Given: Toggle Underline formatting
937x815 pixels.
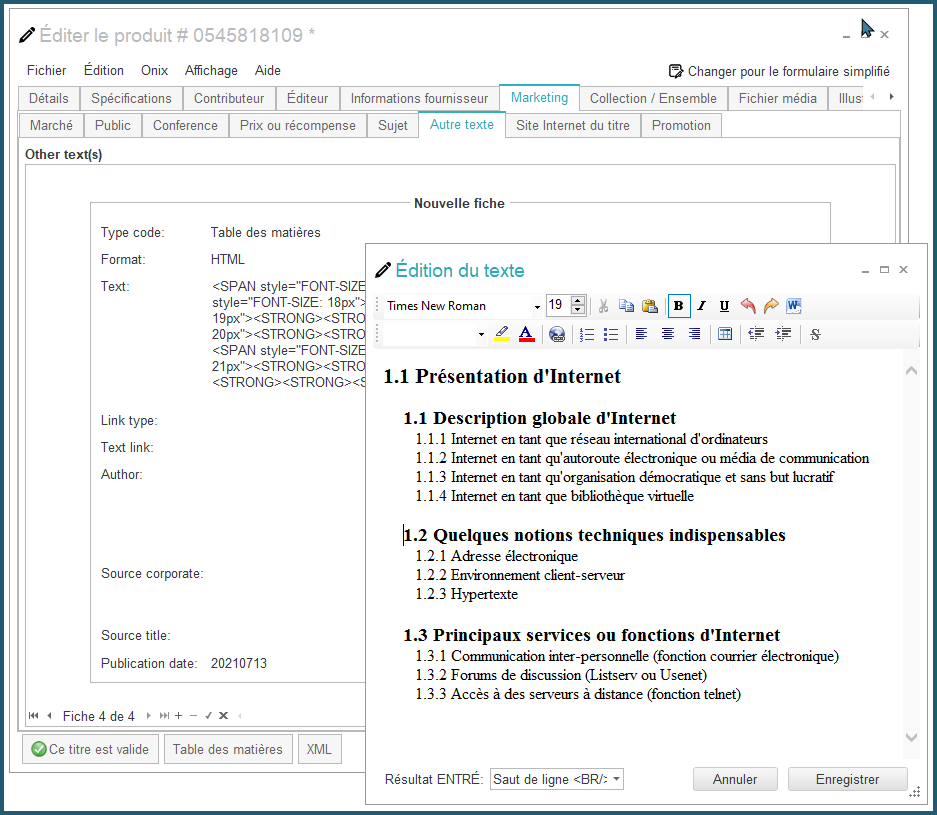Looking at the screenshot, I should (724, 306).
